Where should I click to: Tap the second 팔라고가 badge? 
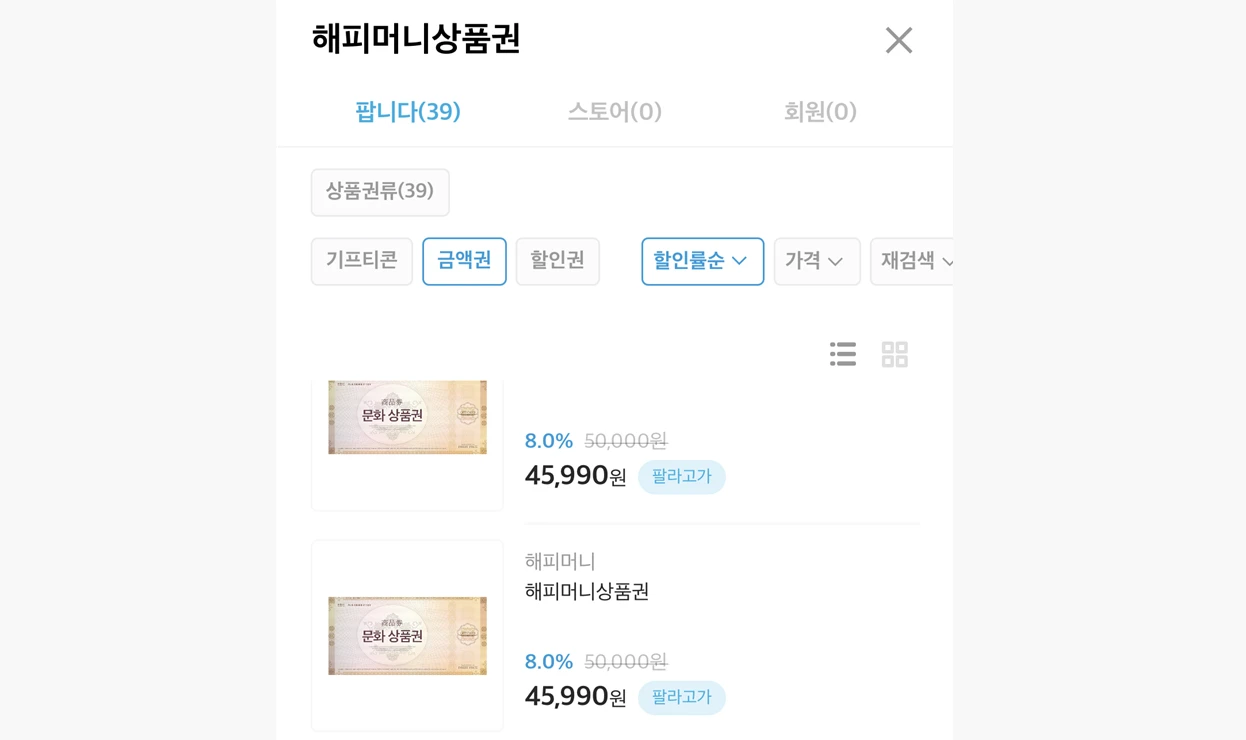tap(682, 697)
